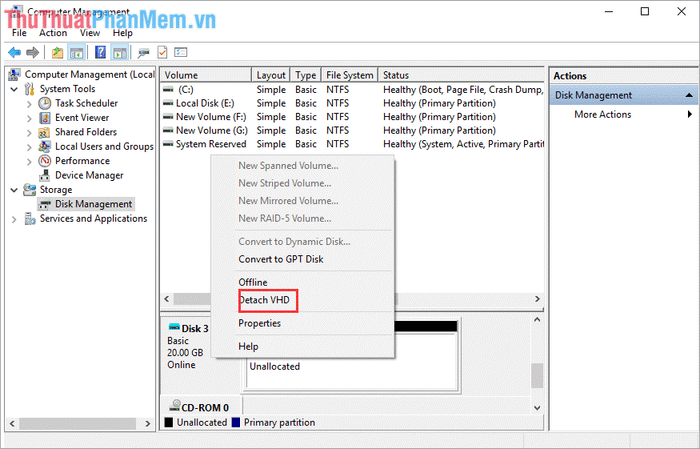Click volume list scroll left arrow
Image resolution: width=700 pixels, height=449 pixels.
pos(167,299)
